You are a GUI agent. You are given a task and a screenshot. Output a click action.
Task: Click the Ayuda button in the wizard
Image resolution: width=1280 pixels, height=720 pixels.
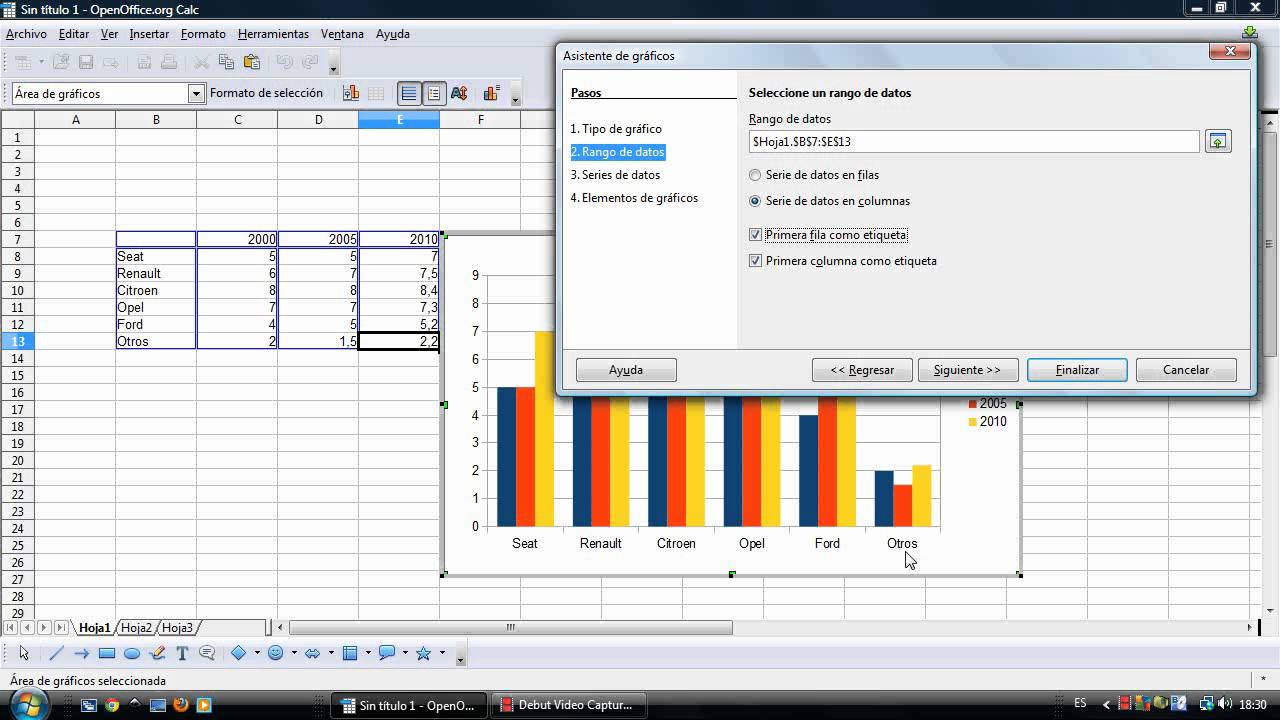click(x=626, y=370)
